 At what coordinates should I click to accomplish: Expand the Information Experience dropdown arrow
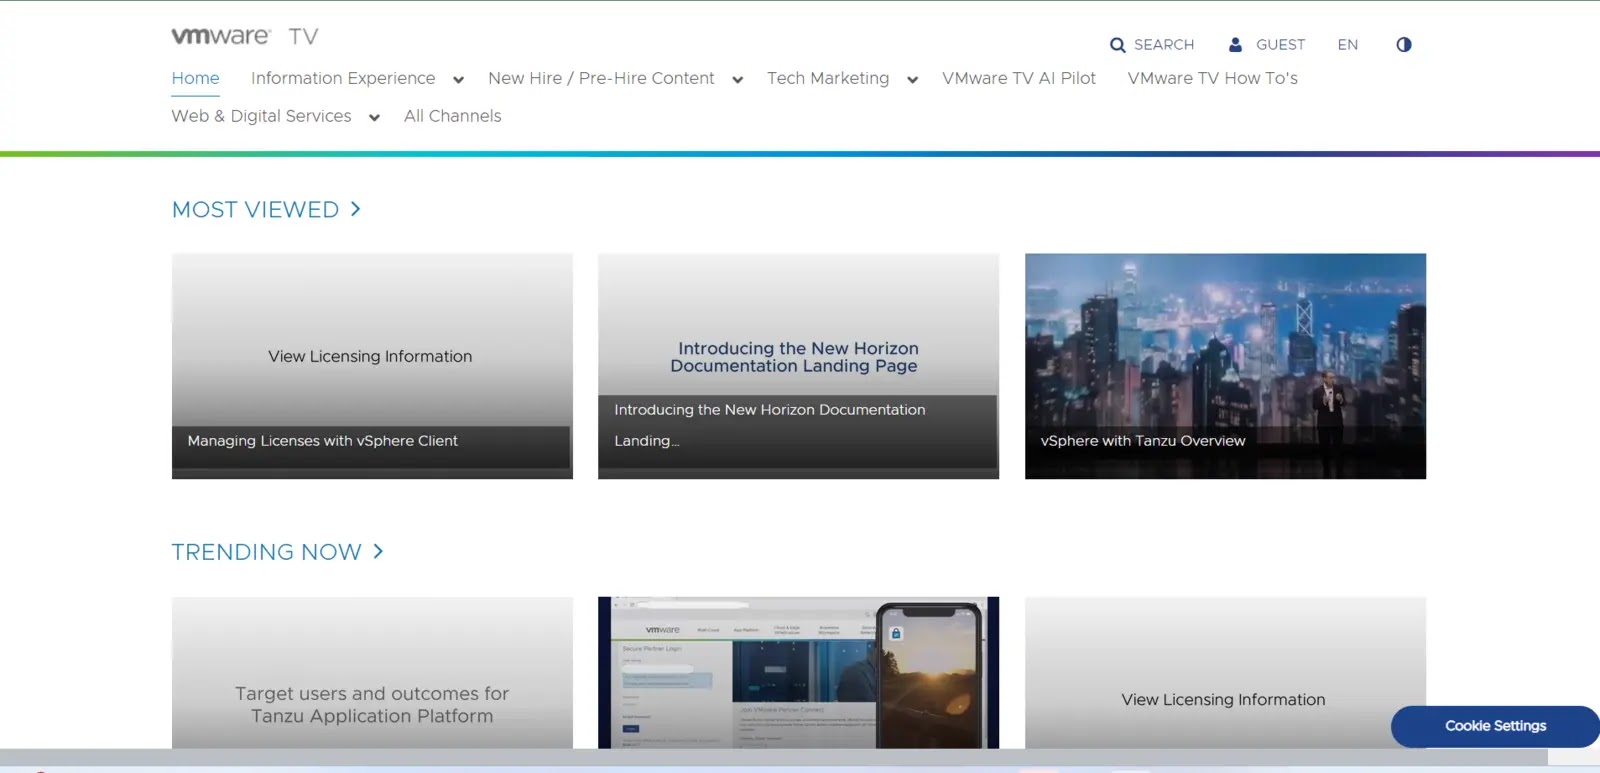pos(458,80)
